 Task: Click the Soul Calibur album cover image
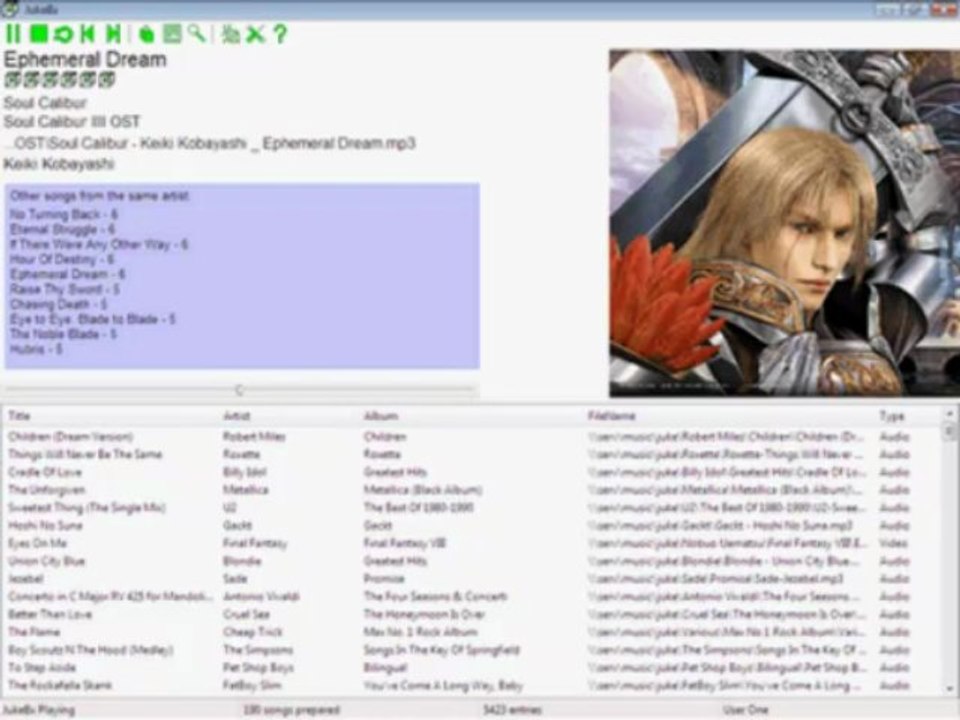coord(784,223)
